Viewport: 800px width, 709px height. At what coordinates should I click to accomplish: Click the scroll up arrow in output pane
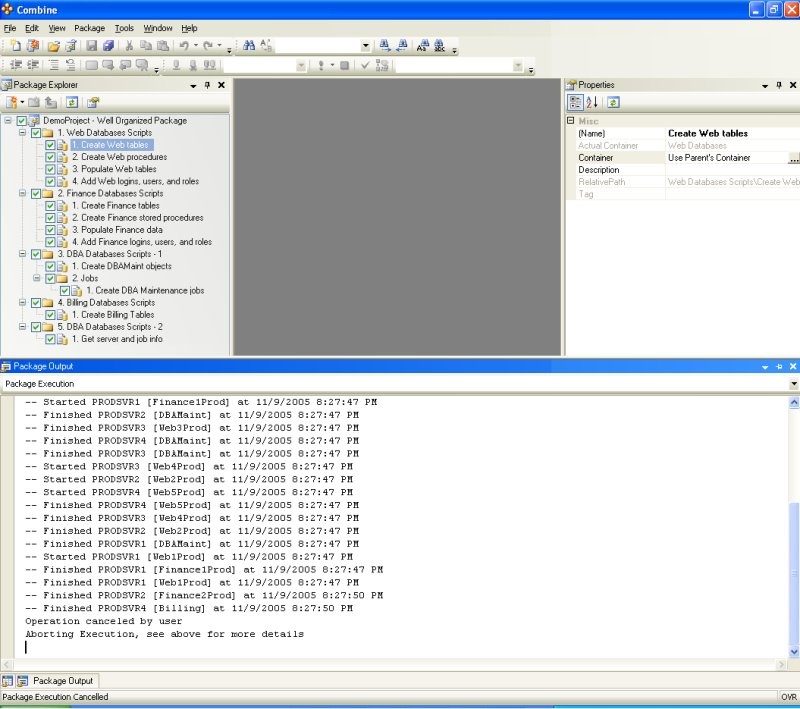point(794,403)
